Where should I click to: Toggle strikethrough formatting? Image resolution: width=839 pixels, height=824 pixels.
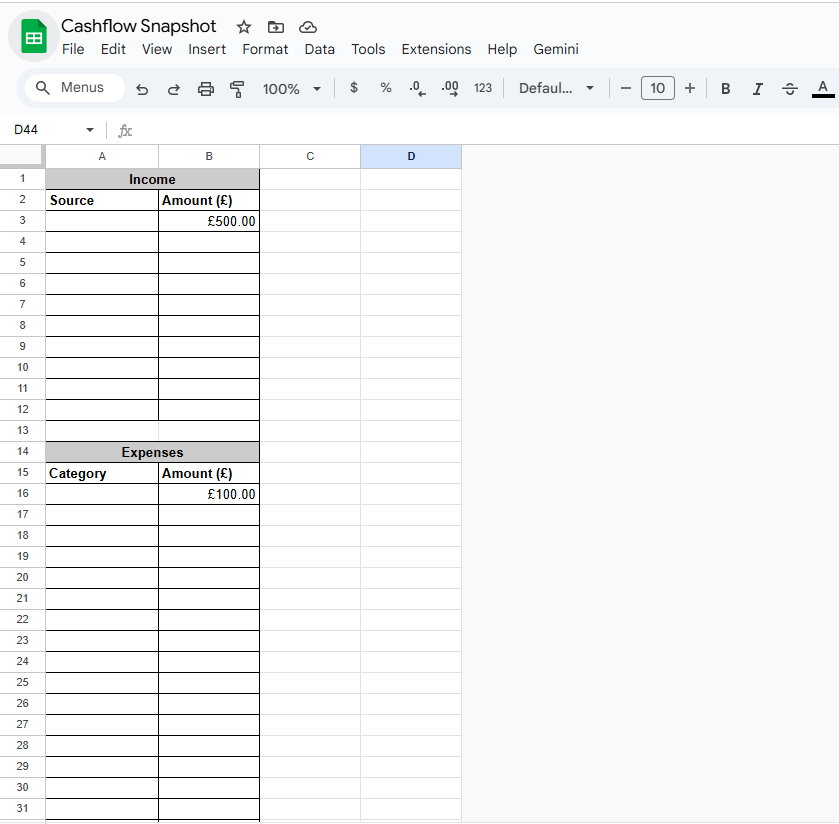[790, 89]
